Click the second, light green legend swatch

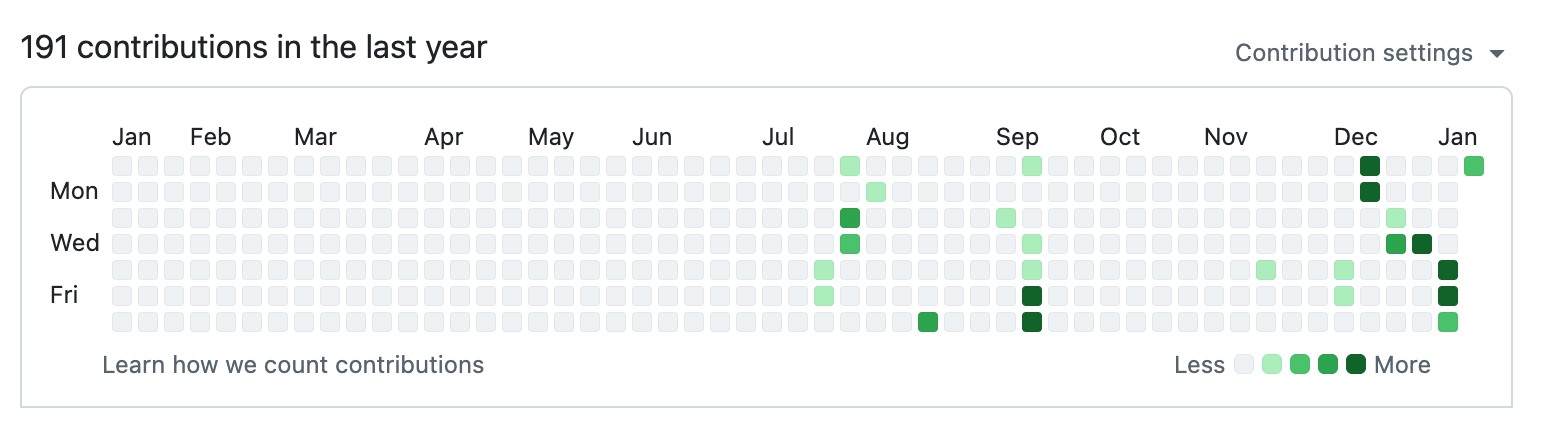(1272, 365)
